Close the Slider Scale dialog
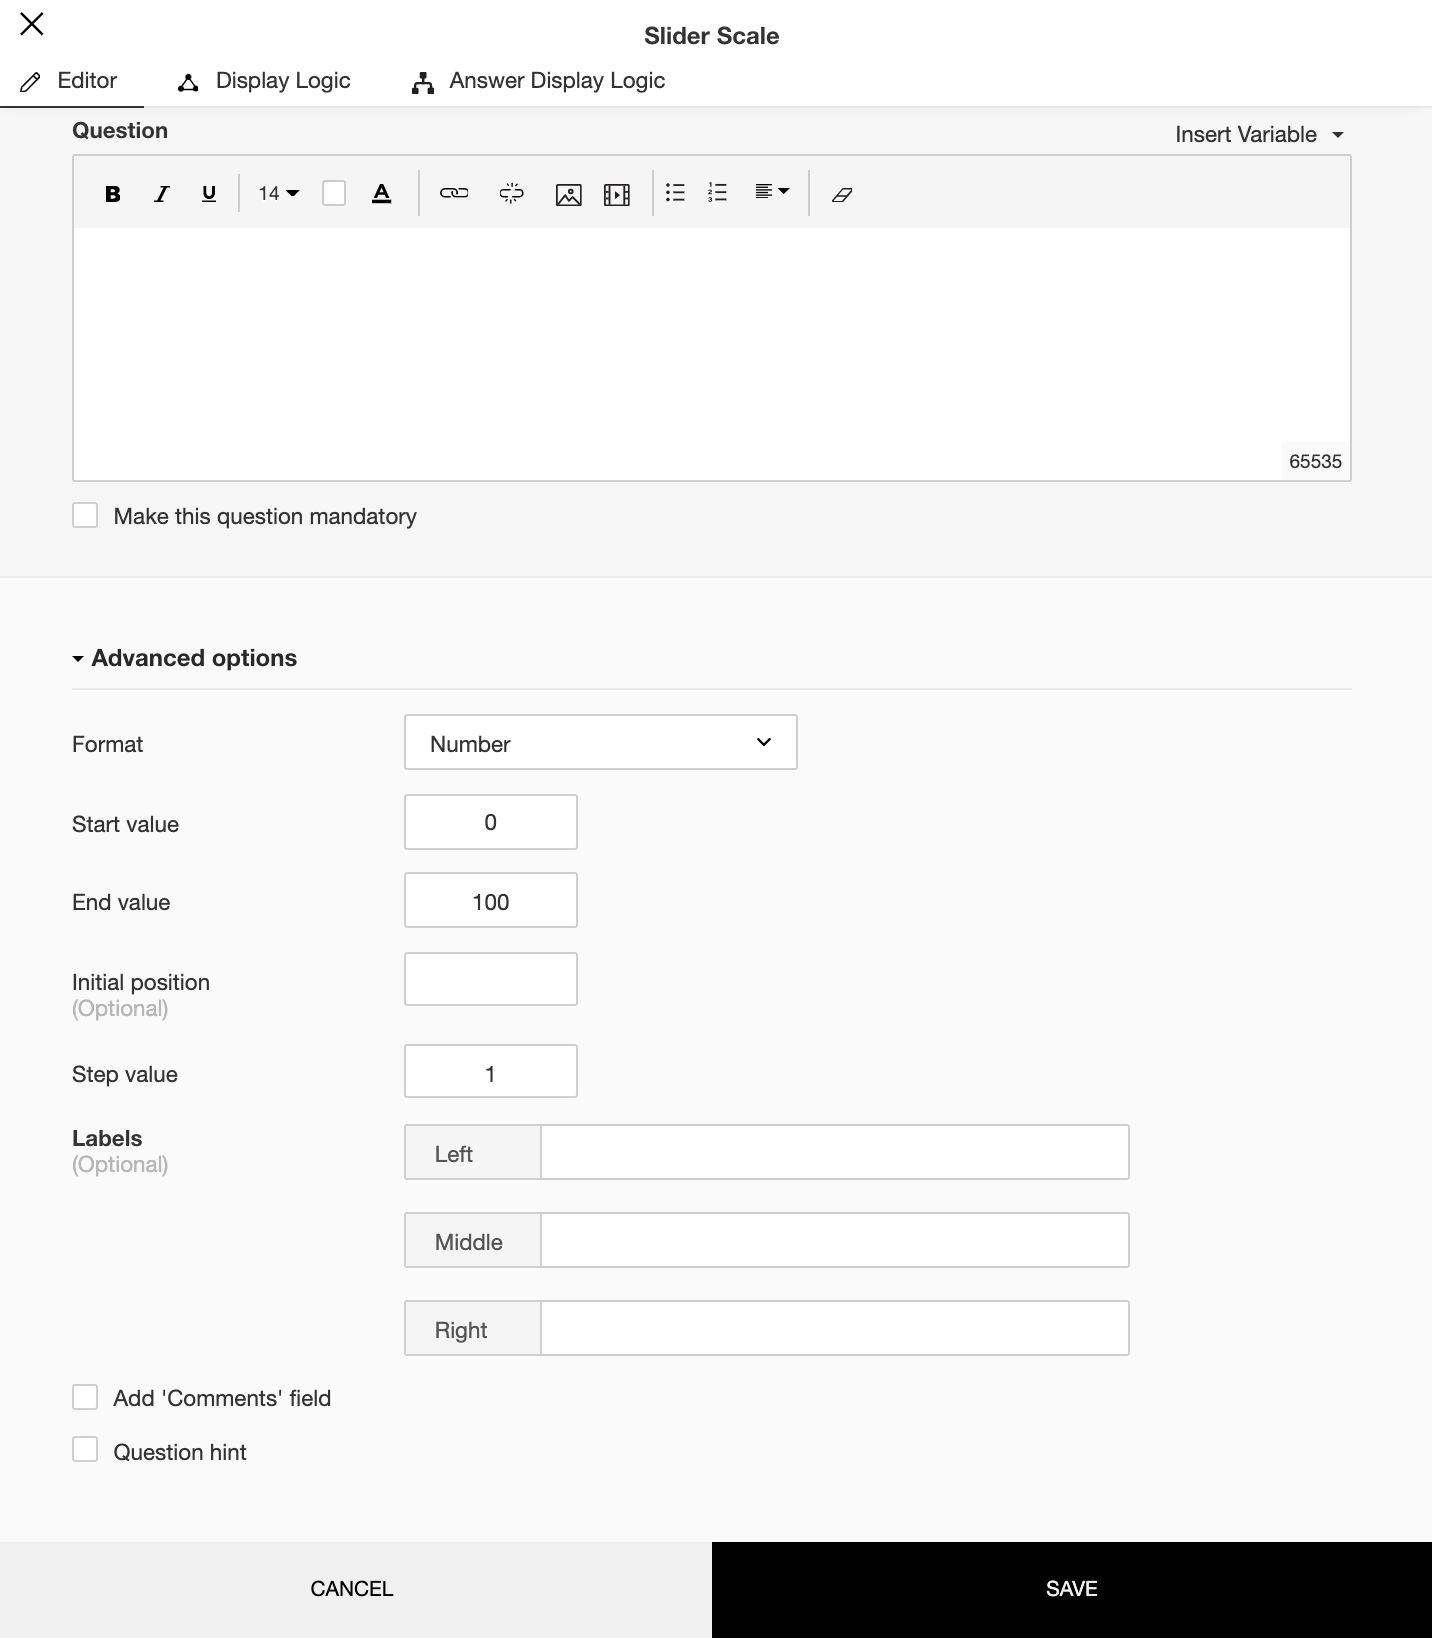This screenshot has width=1432, height=1638. point(32,24)
